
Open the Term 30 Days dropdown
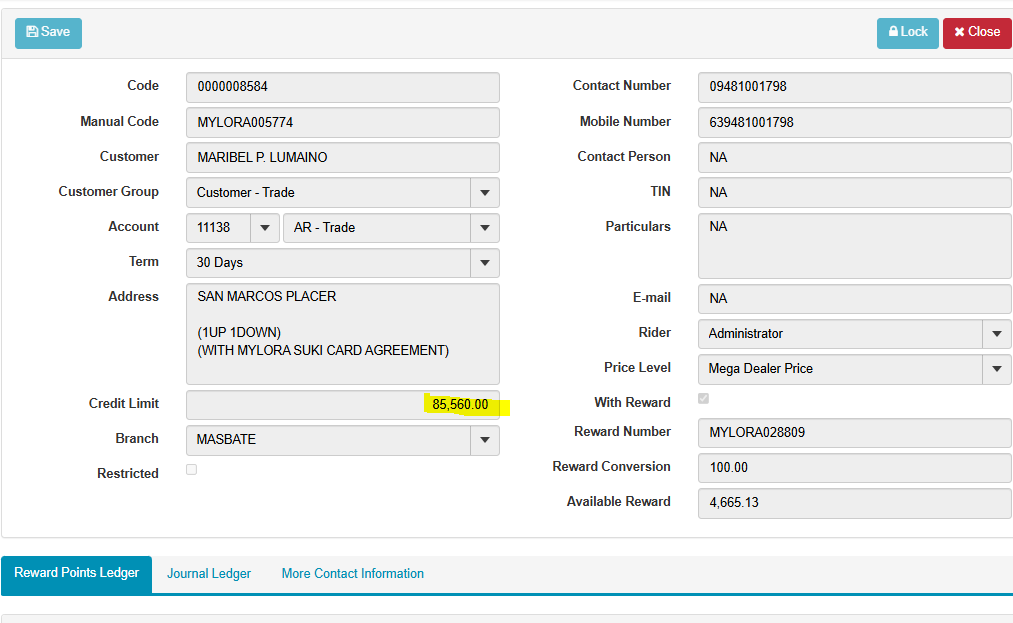[x=484, y=263]
